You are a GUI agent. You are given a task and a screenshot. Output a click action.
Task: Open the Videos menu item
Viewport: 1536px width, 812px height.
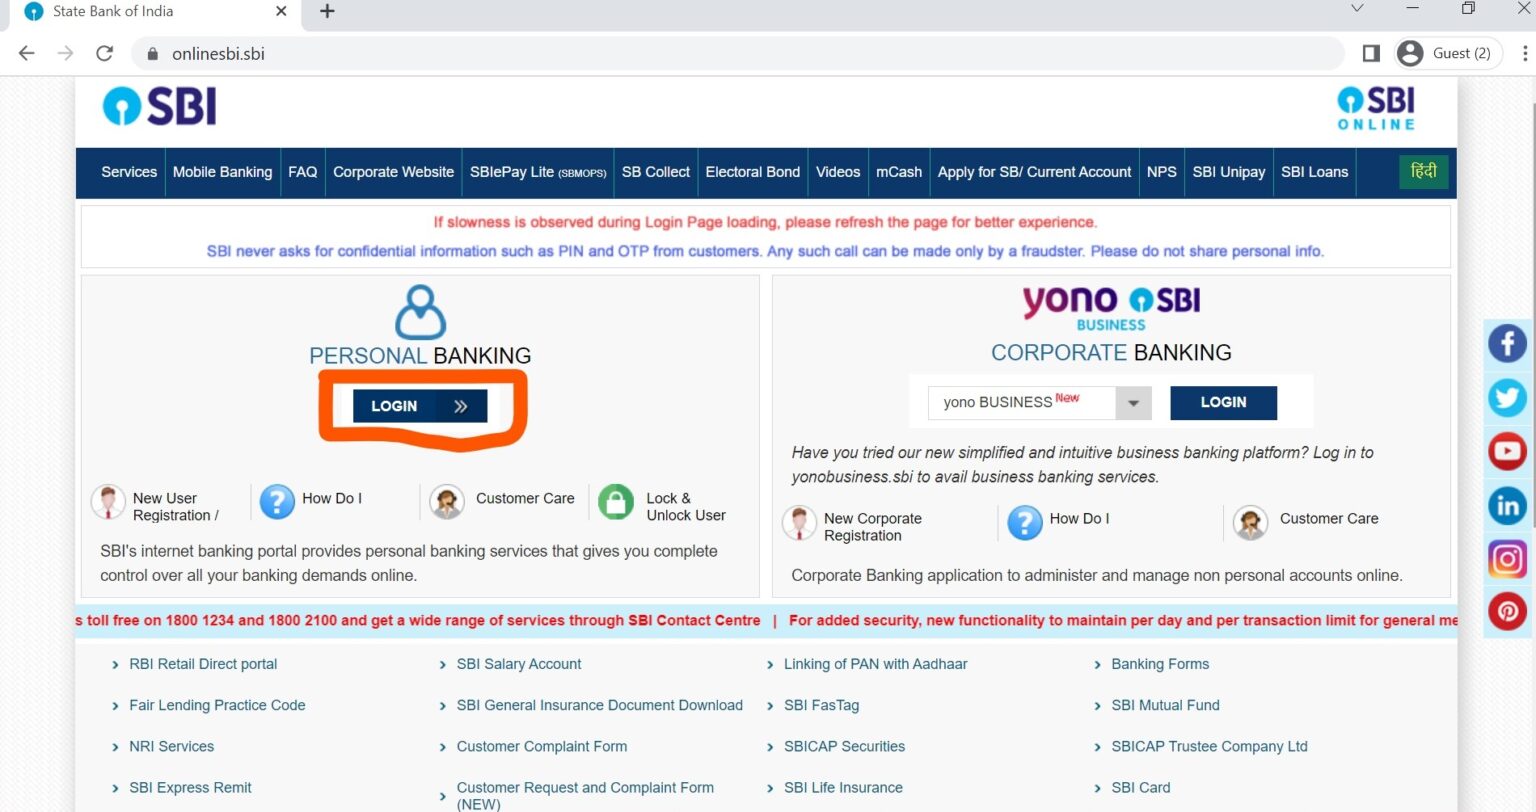(838, 172)
